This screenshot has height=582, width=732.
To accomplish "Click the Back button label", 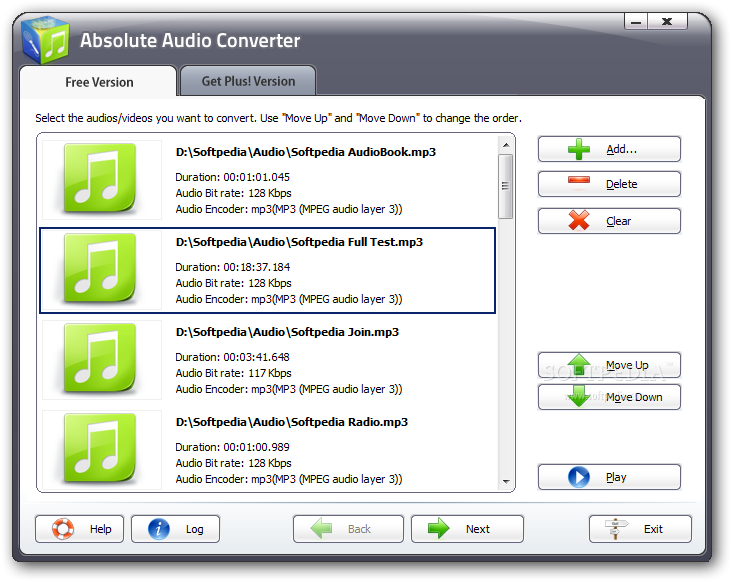I will click(359, 529).
